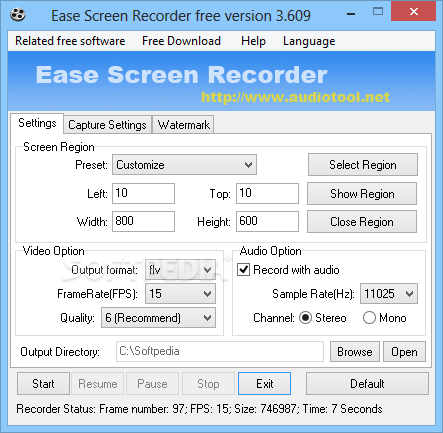Click the Top position field
443x433 pixels.
click(267, 193)
